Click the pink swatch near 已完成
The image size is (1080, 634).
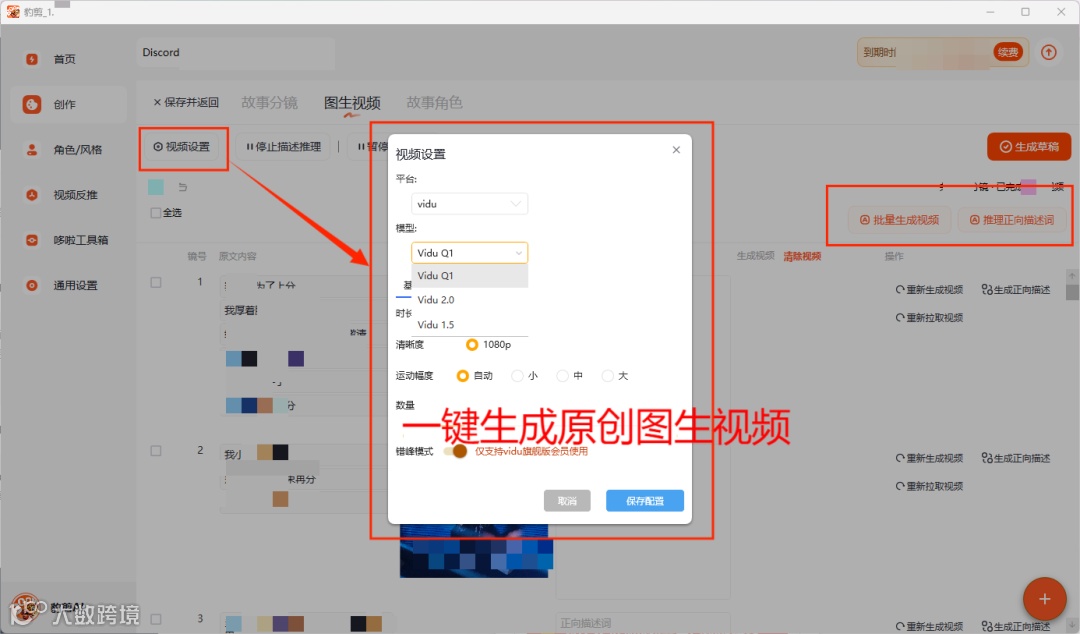tap(1028, 187)
